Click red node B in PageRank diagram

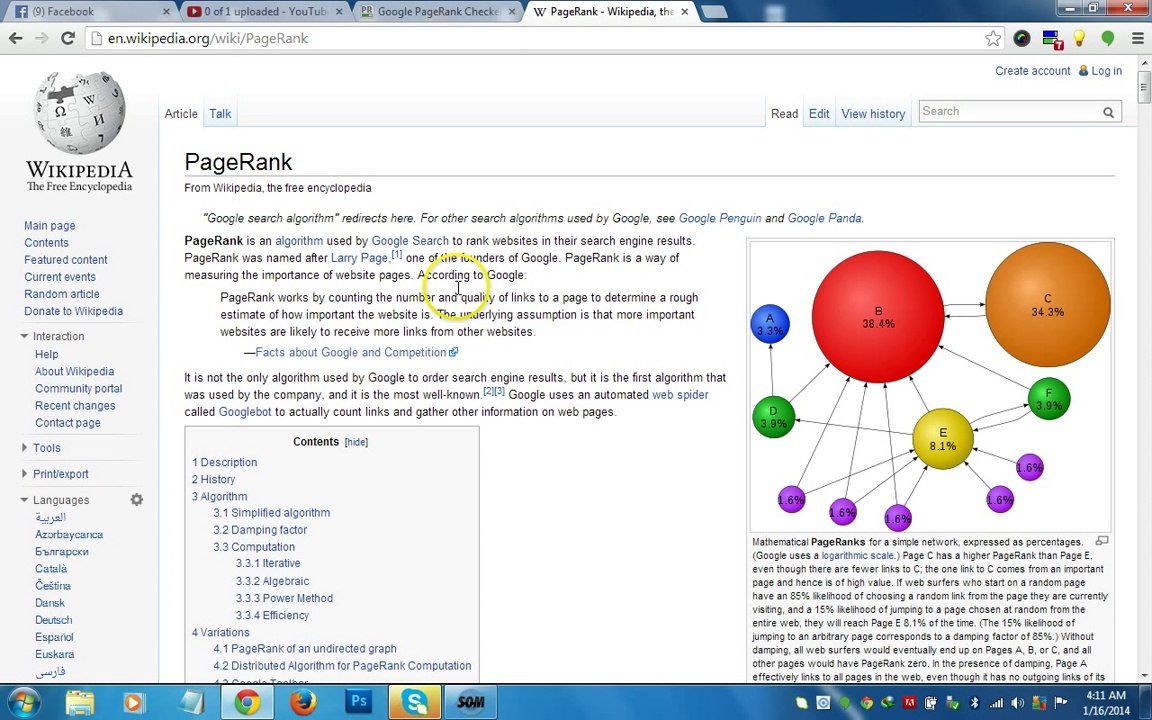(x=878, y=317)
